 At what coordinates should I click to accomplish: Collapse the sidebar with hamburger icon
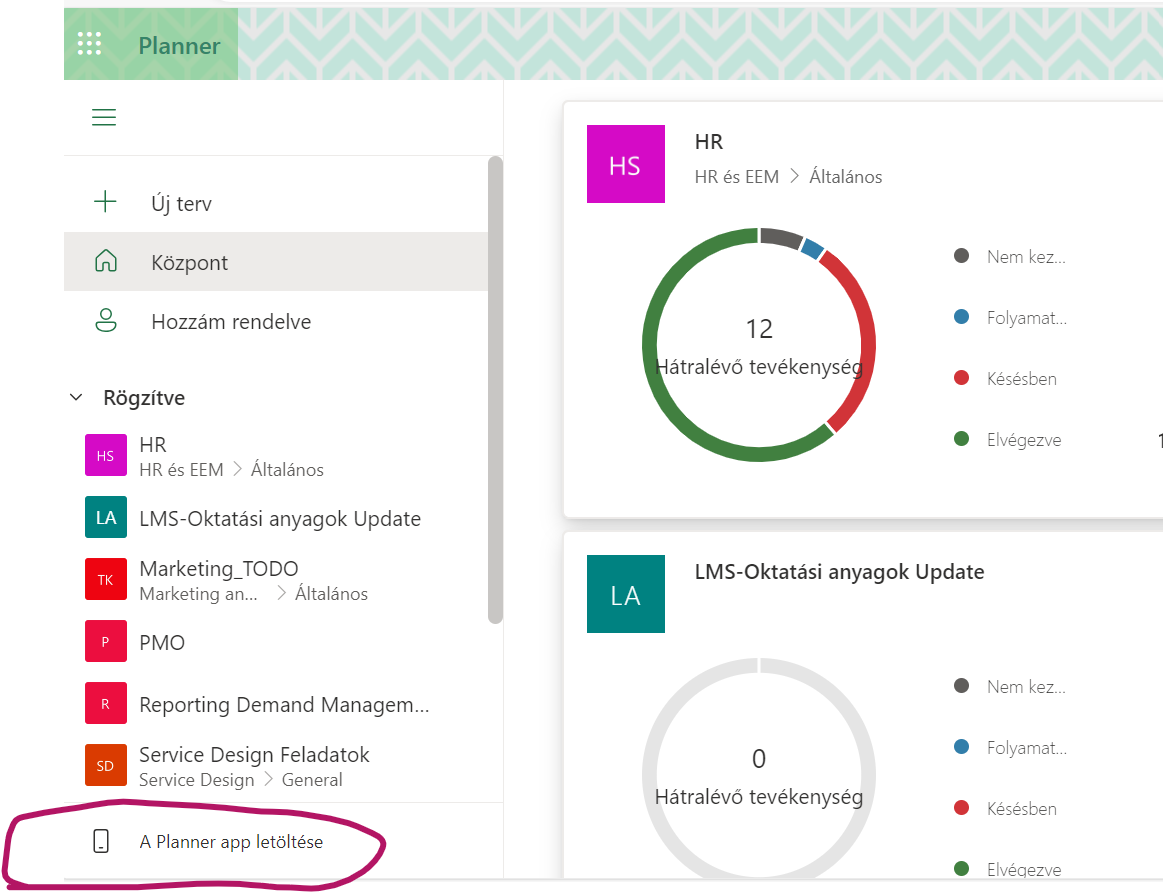(x=104, y=117)
